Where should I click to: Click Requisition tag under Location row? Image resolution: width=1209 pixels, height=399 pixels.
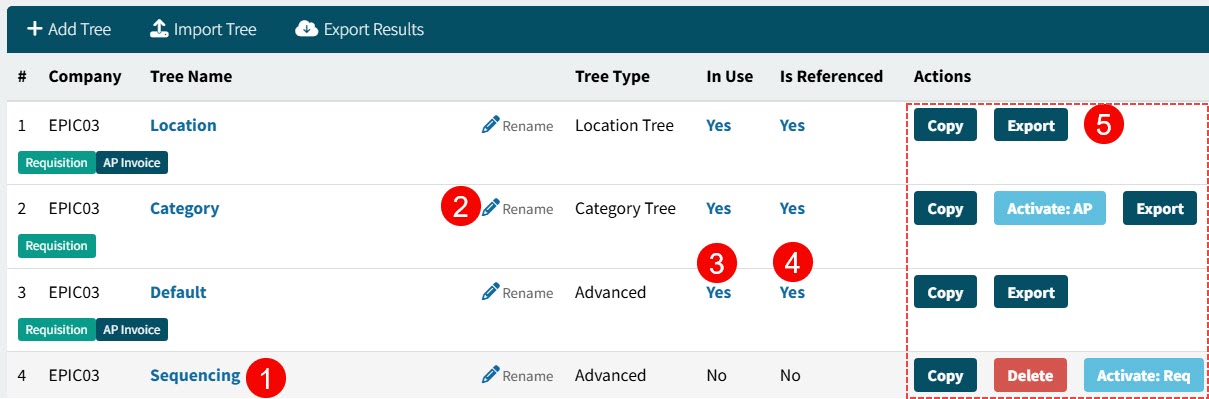tap(57, 162)
